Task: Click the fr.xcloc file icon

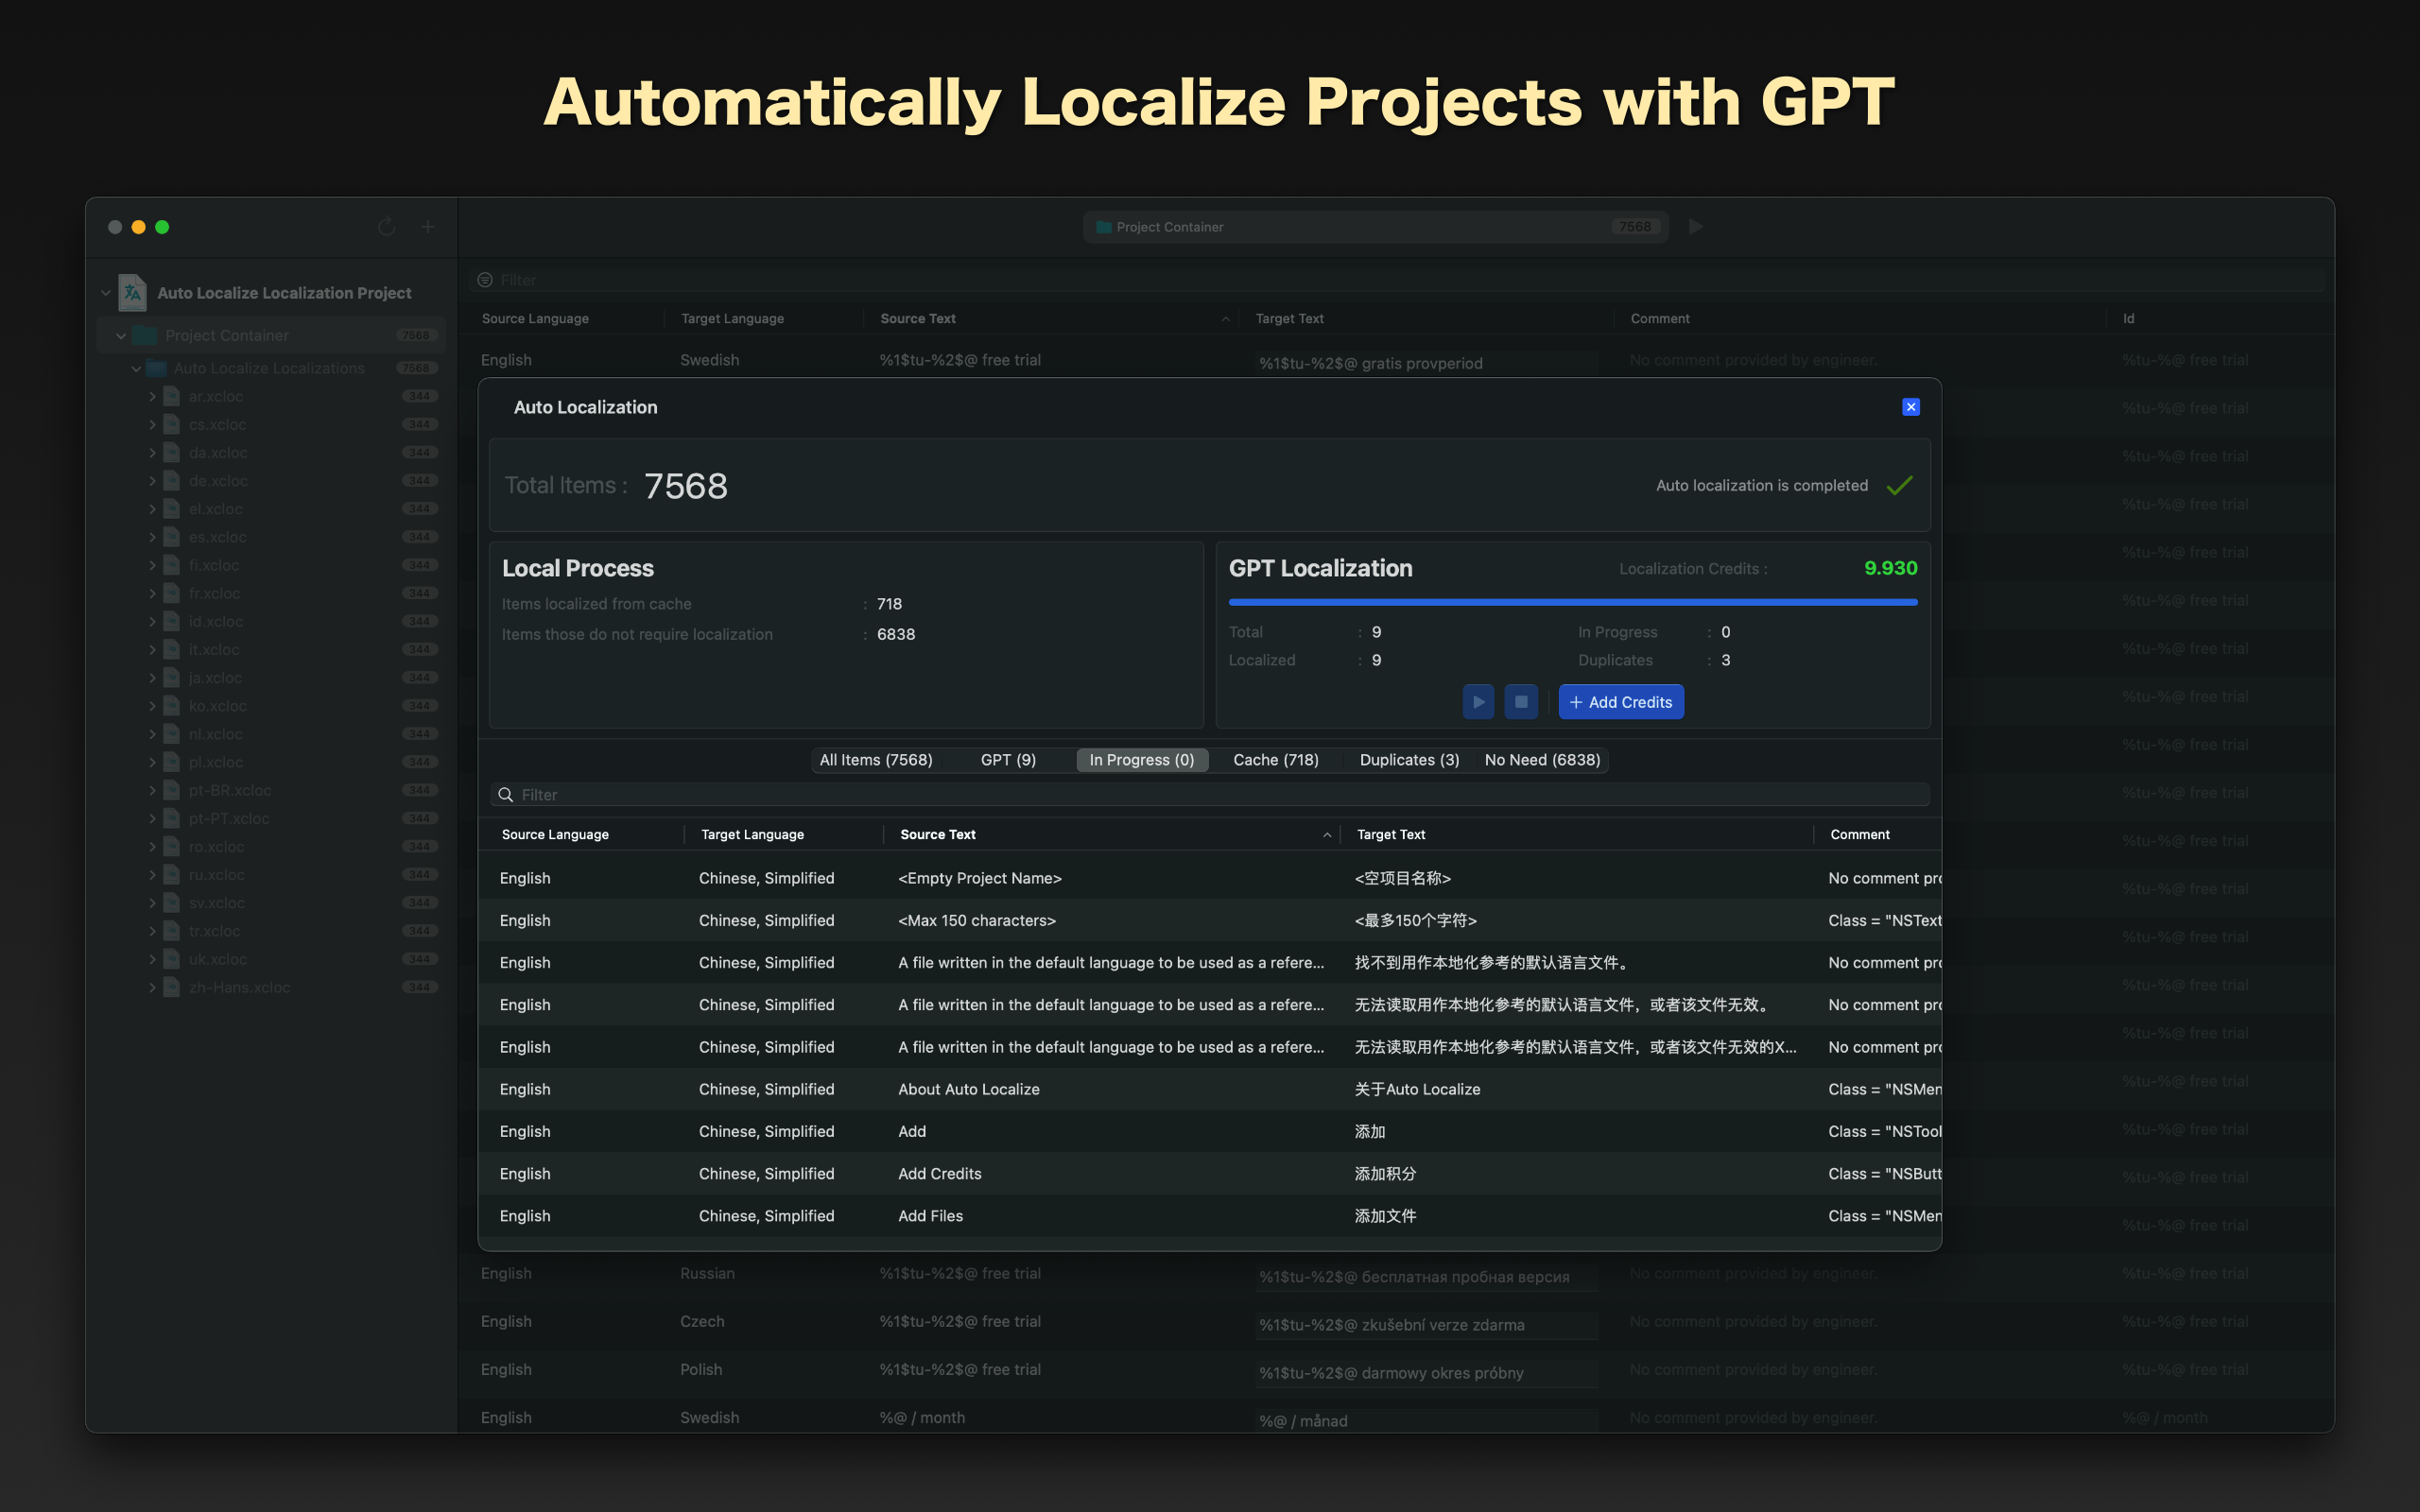Action: coord(172,593)
